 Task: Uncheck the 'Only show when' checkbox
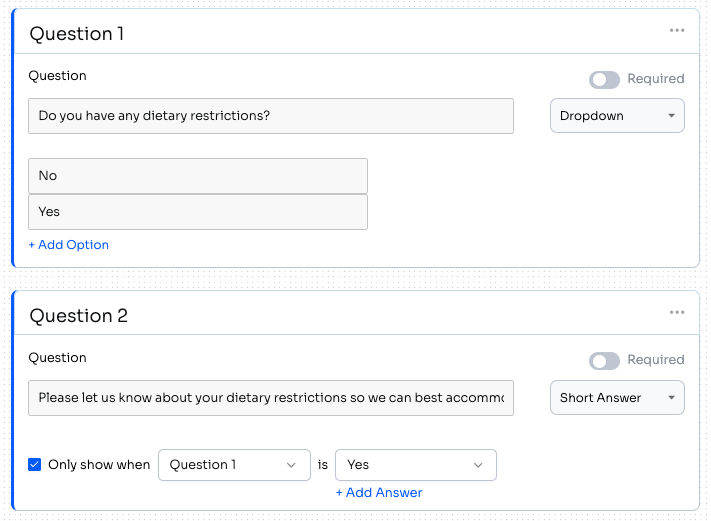(34, 464)
